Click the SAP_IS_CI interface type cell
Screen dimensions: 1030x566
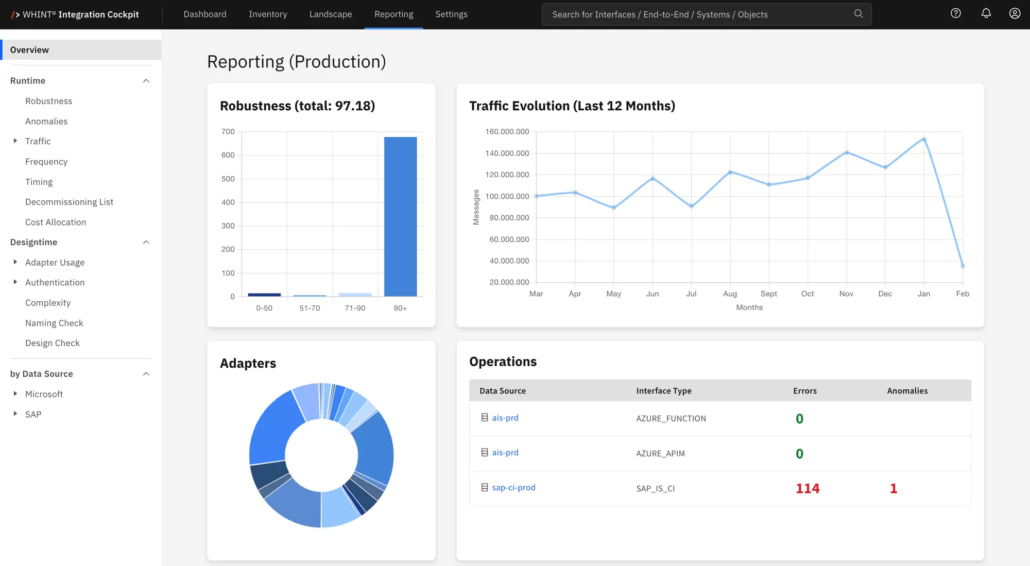[655, 489]
